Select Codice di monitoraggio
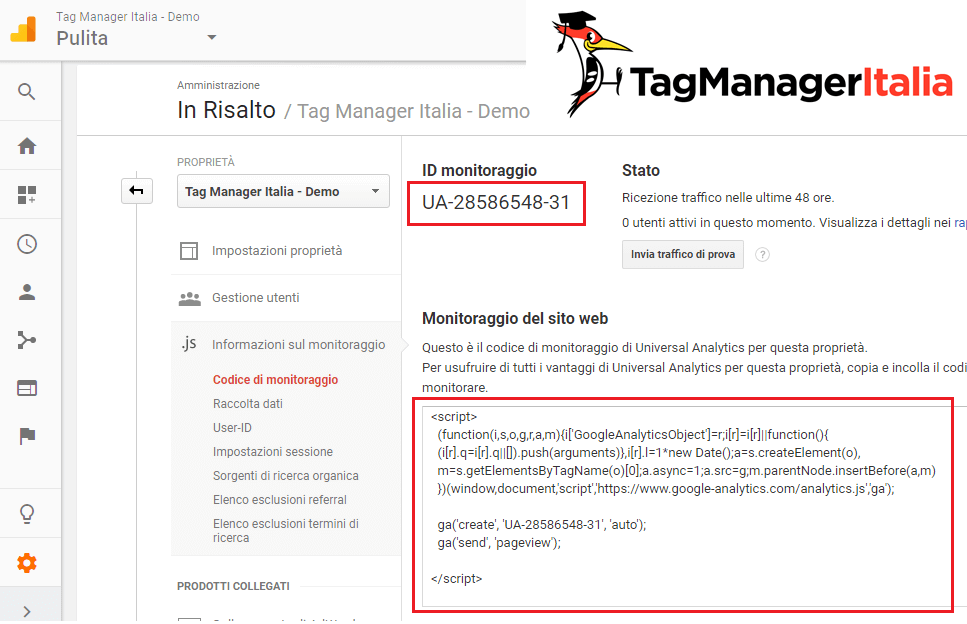Viewport: 967px width, 624px height. click(x=275, y=380)
